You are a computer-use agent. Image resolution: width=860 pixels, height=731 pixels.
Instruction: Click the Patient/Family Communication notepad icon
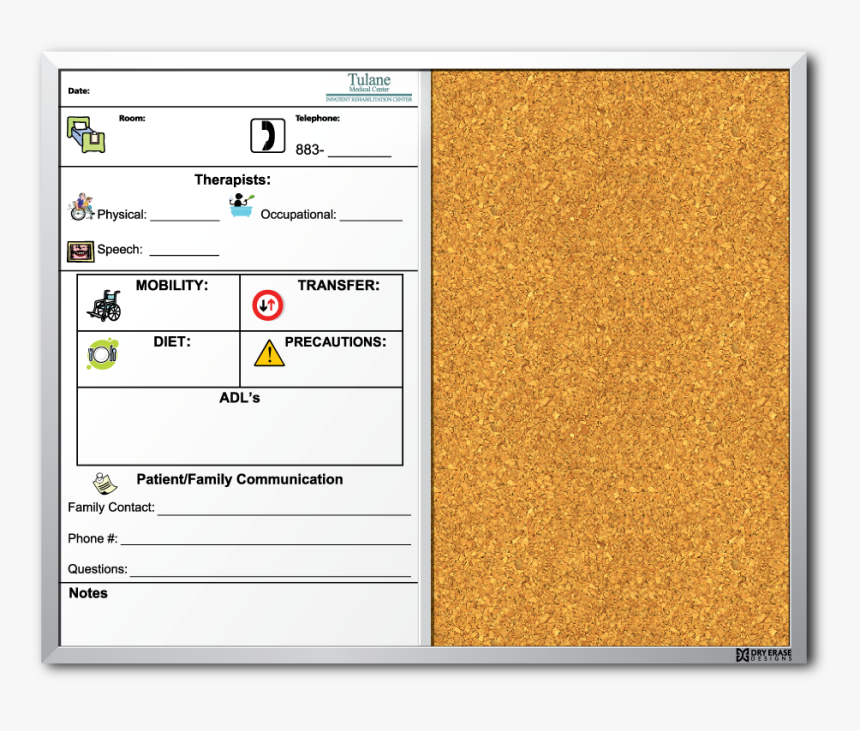click(x=105, y=482)
